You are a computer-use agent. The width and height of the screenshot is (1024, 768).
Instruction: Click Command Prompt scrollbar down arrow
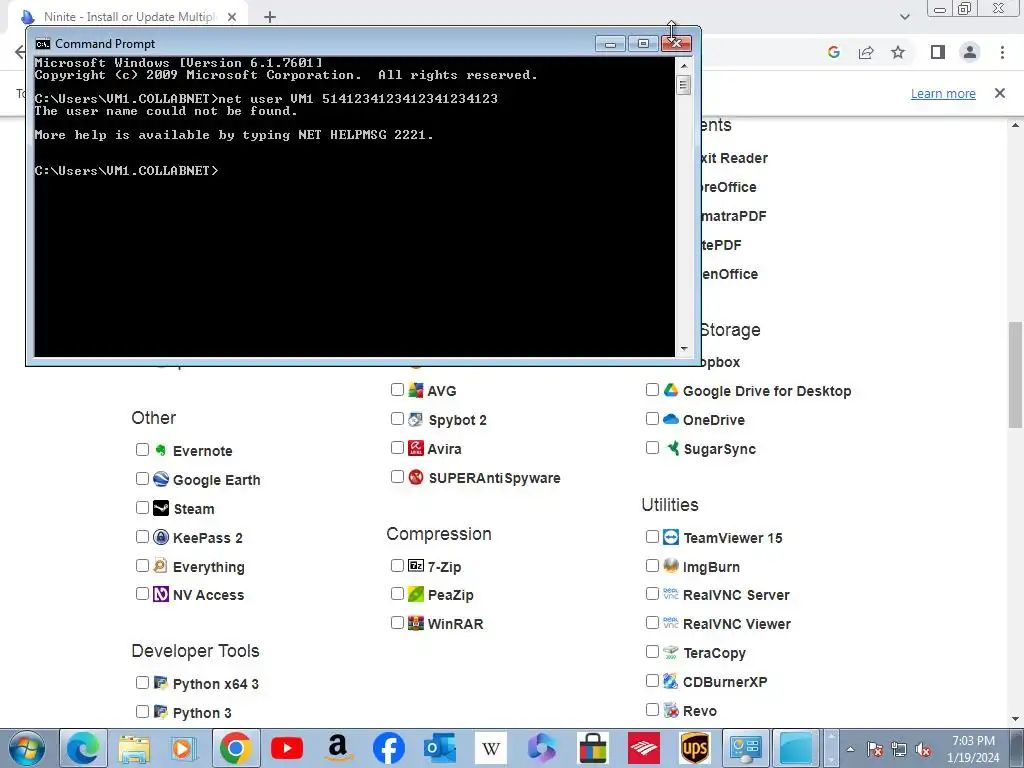(684, 349)
